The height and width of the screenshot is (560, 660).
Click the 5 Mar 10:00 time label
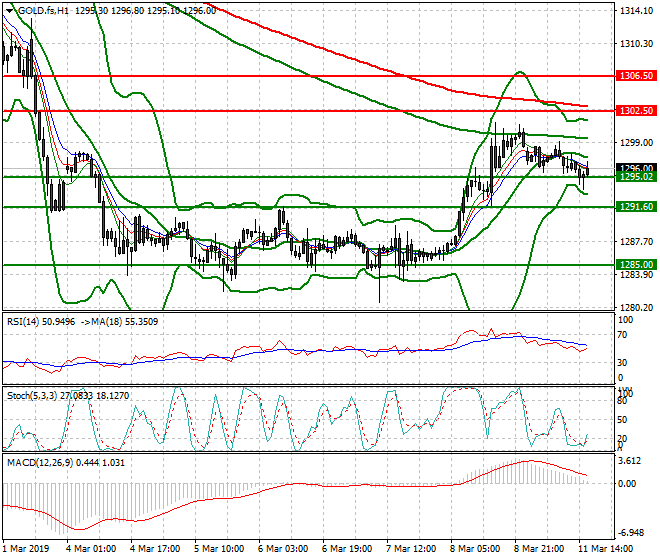click(x=219, y=549)
